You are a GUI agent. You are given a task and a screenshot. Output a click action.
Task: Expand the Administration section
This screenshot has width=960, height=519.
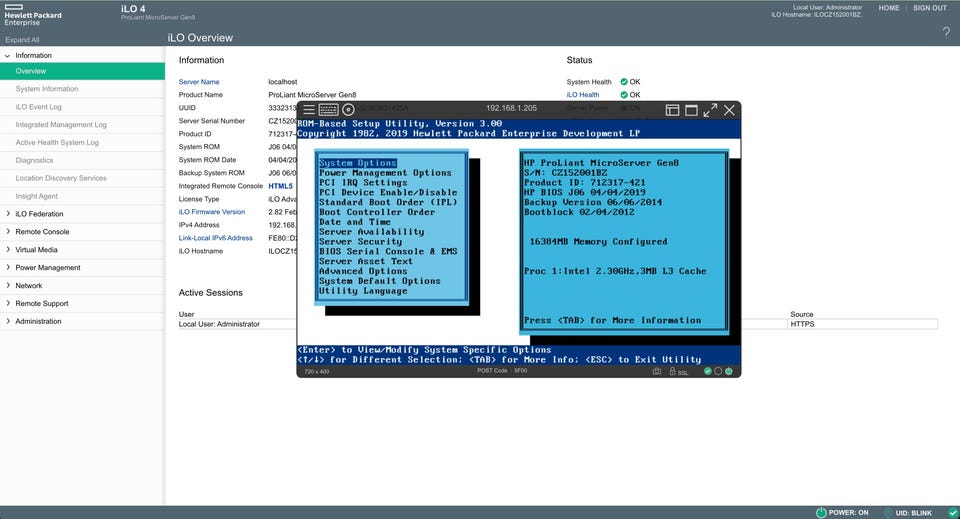coord(7,321)
